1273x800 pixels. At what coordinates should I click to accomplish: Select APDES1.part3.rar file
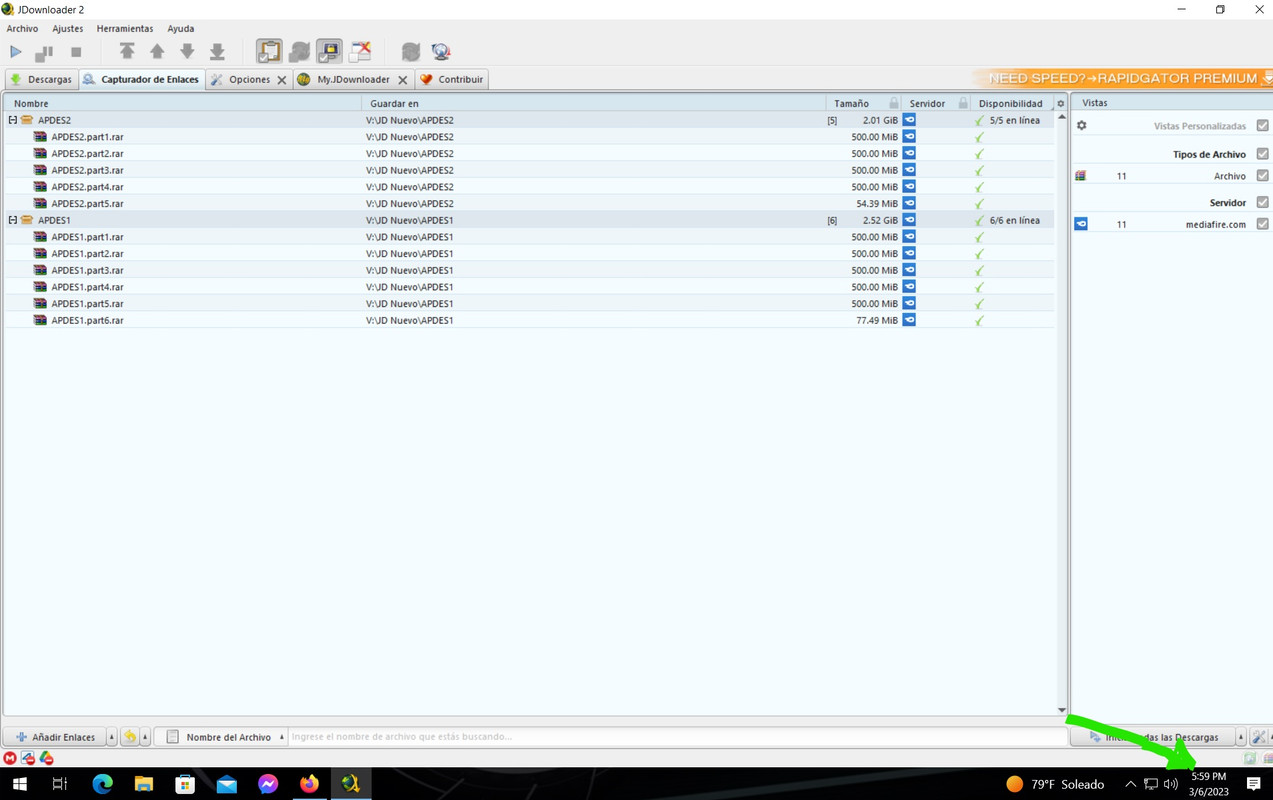click(x=528, y=270)
